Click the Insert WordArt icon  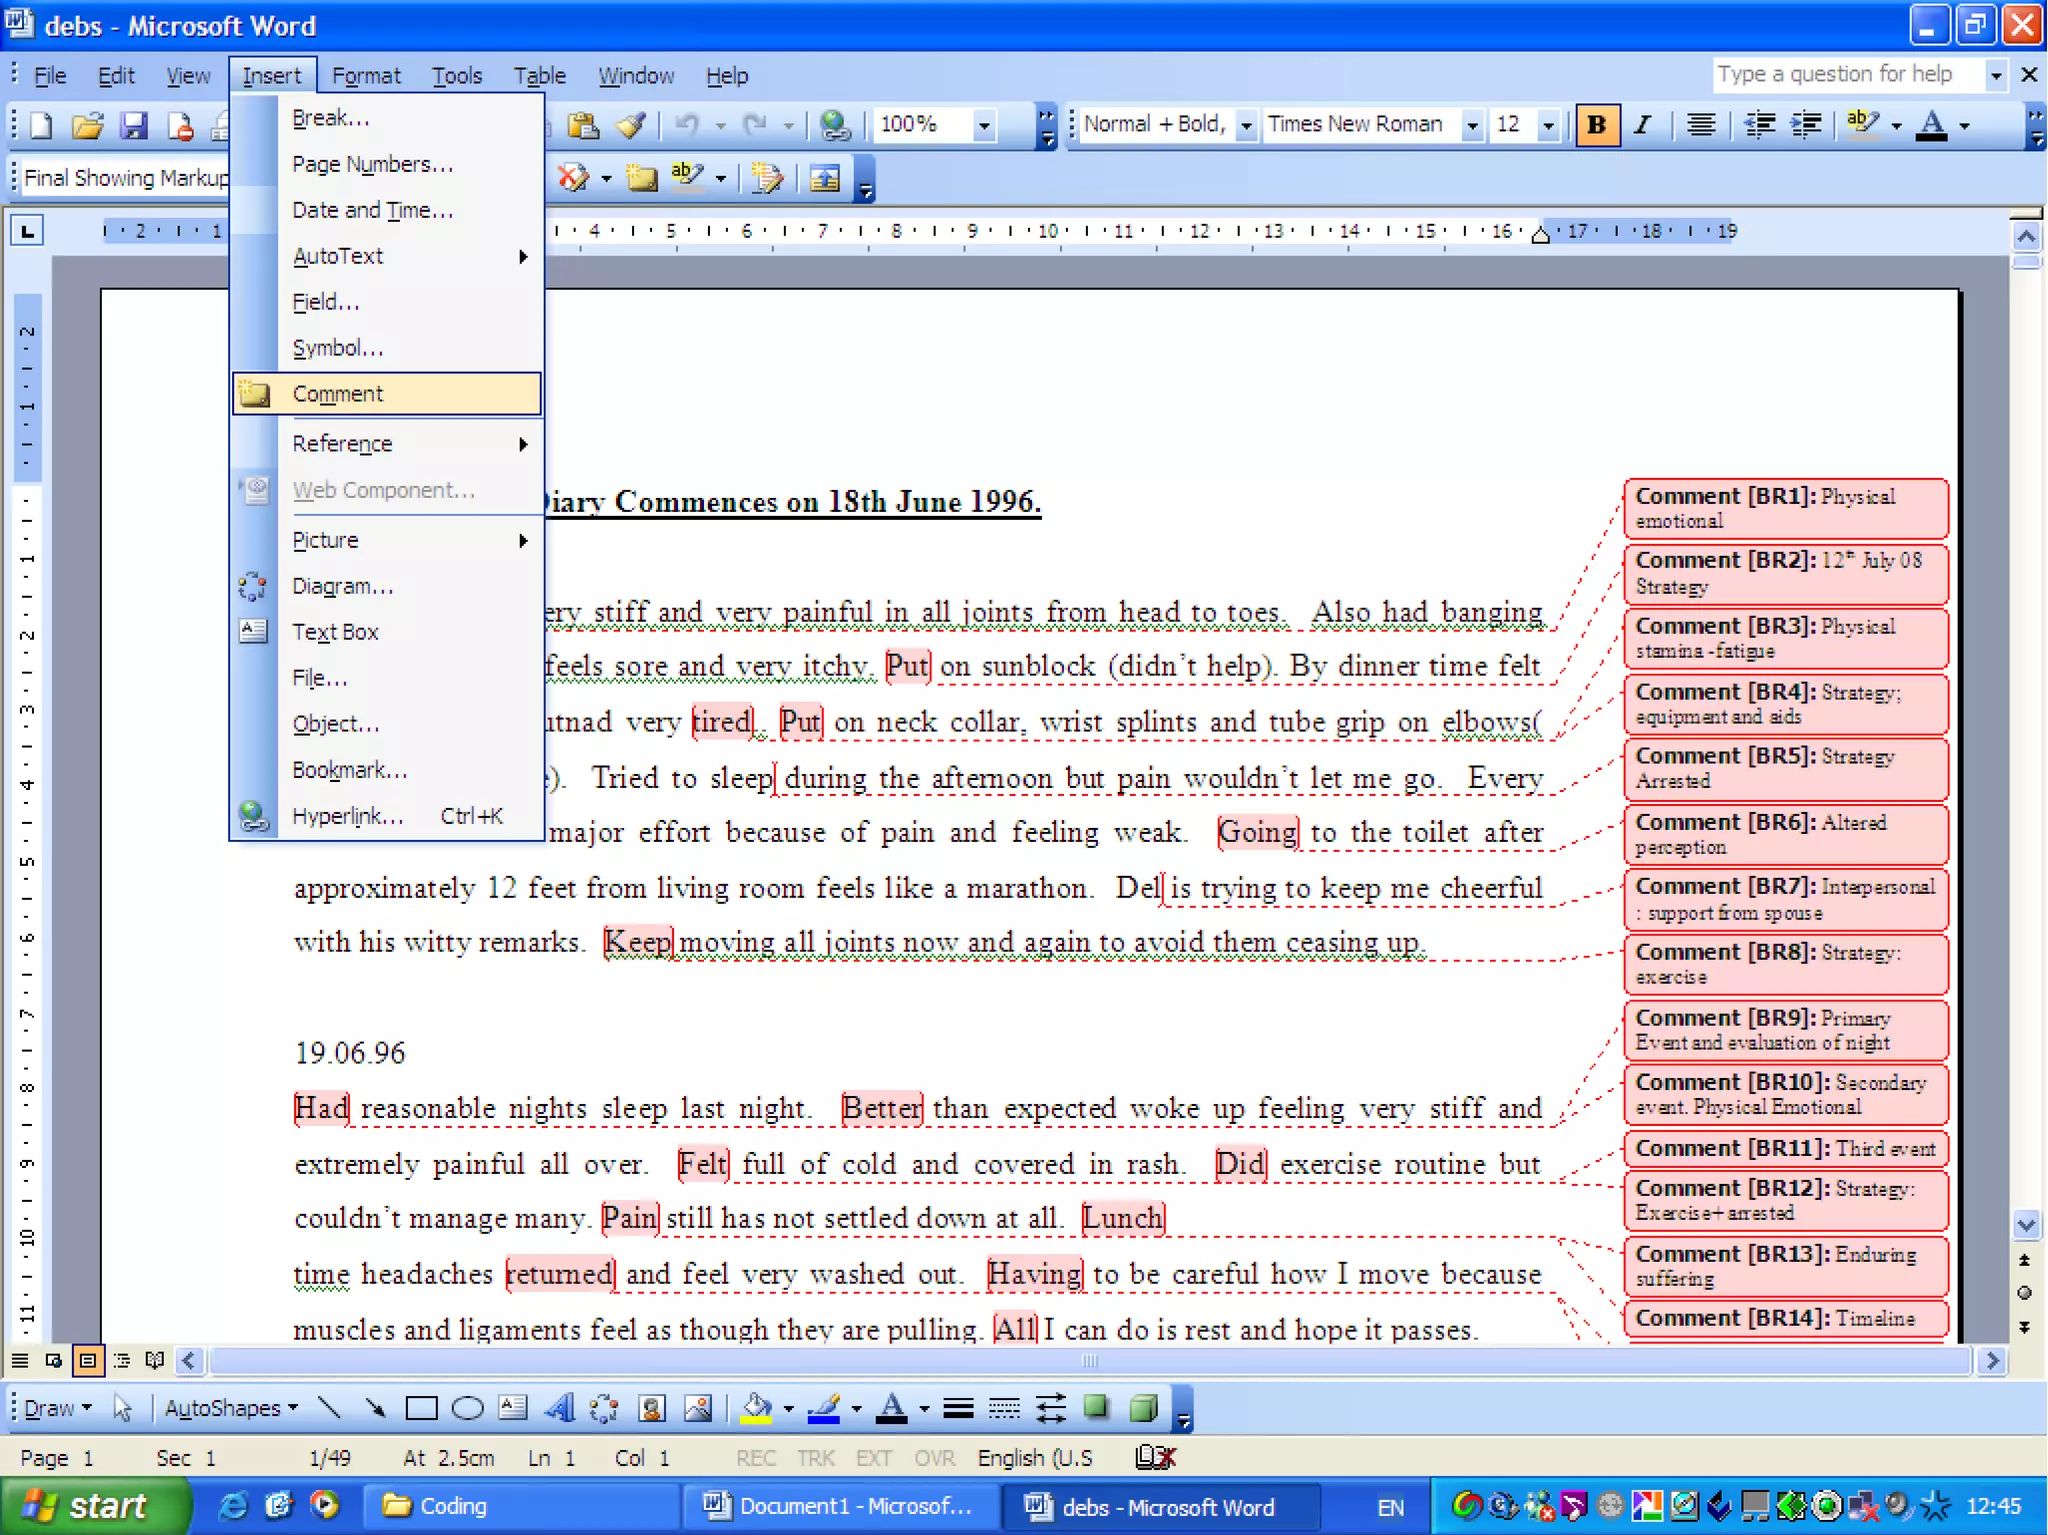pyautogui.click(x=560, y=1409)
